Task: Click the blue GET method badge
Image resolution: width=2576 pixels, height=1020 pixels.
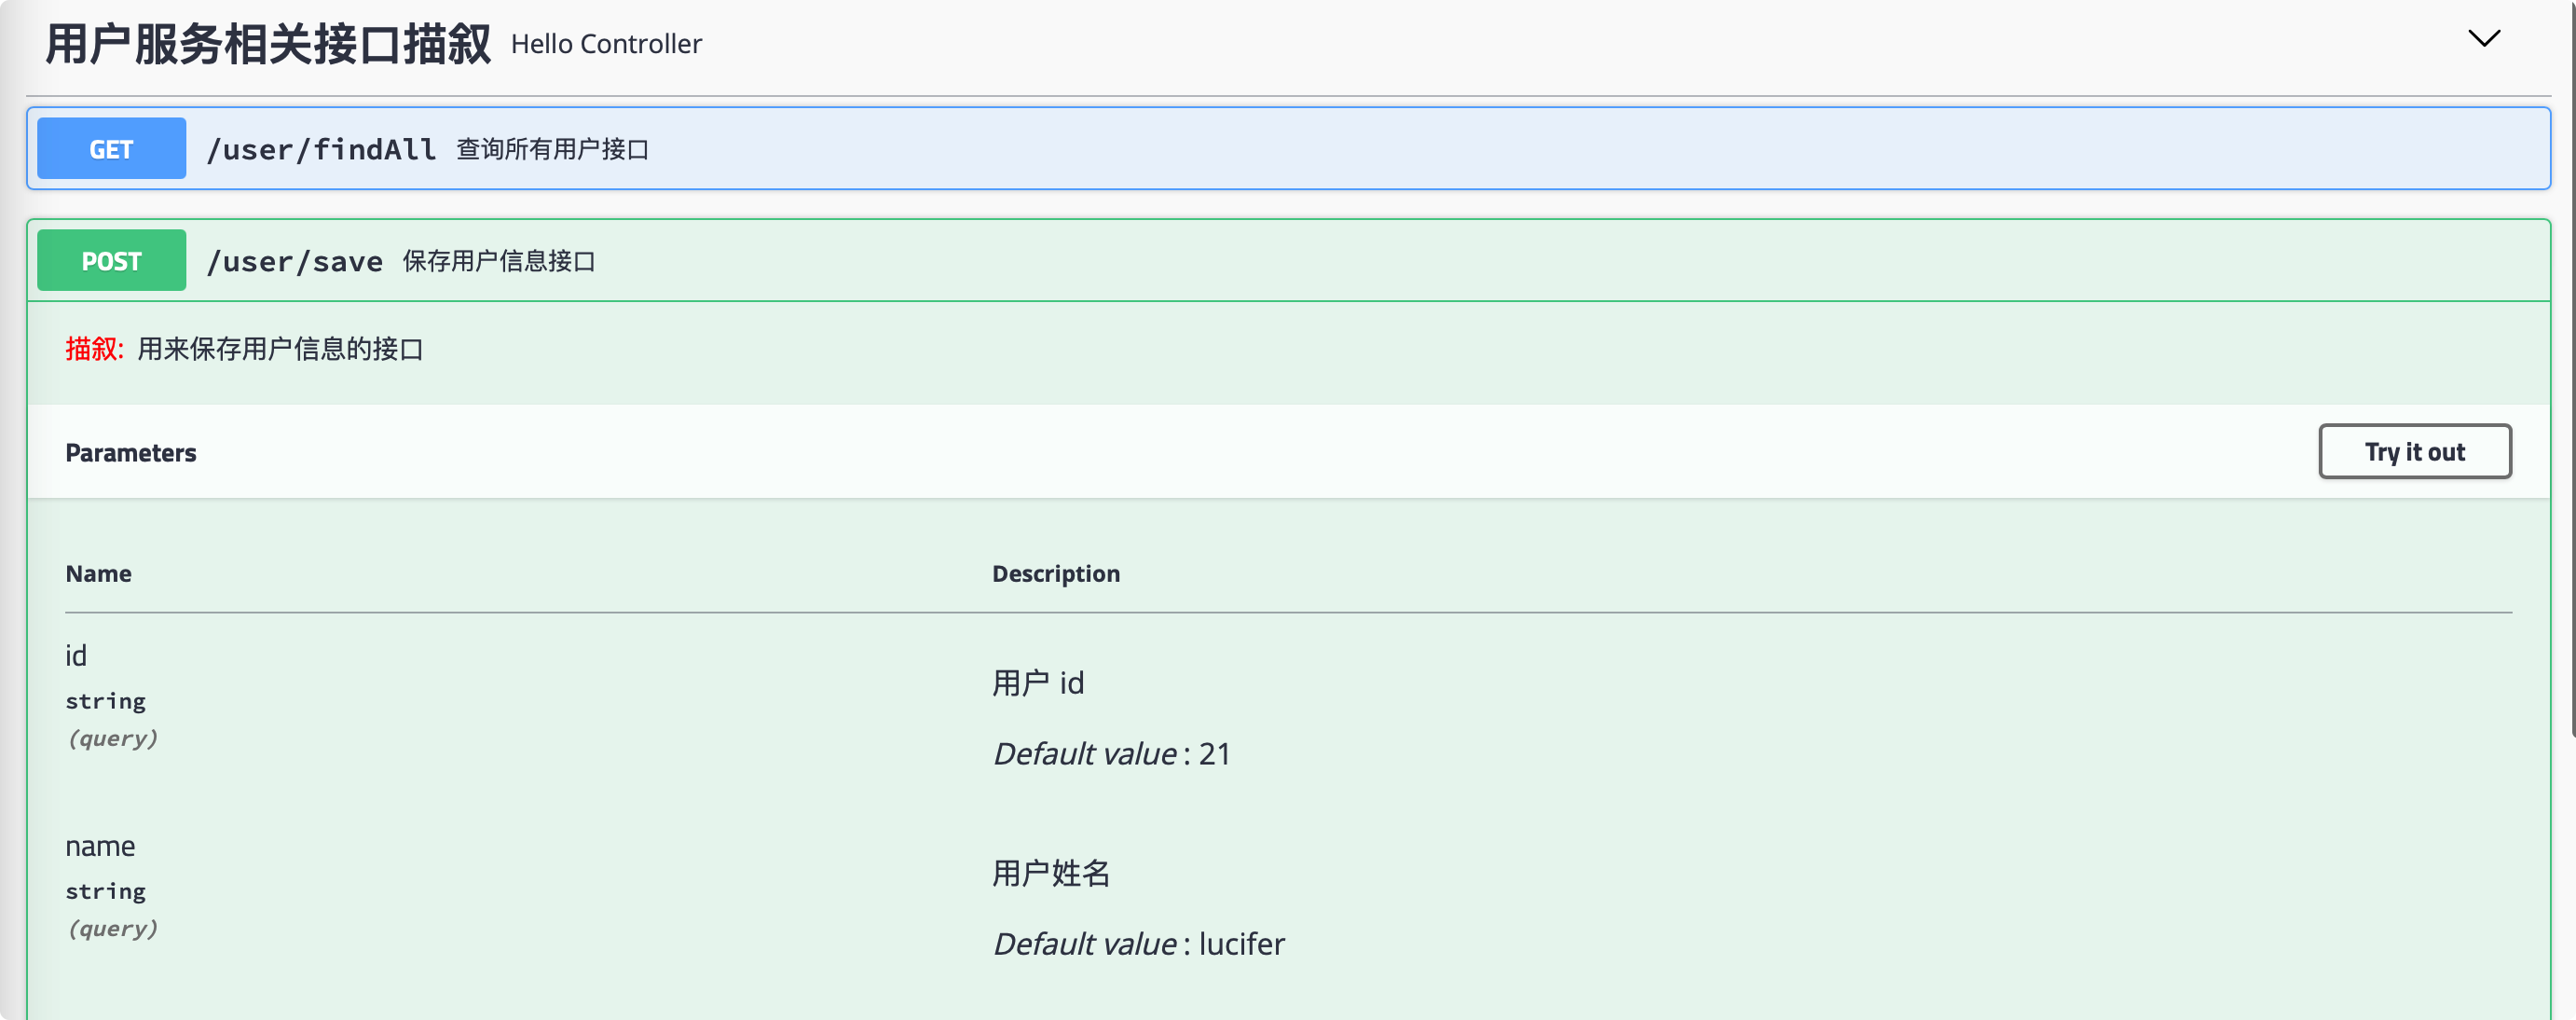Action: point(111,149)
